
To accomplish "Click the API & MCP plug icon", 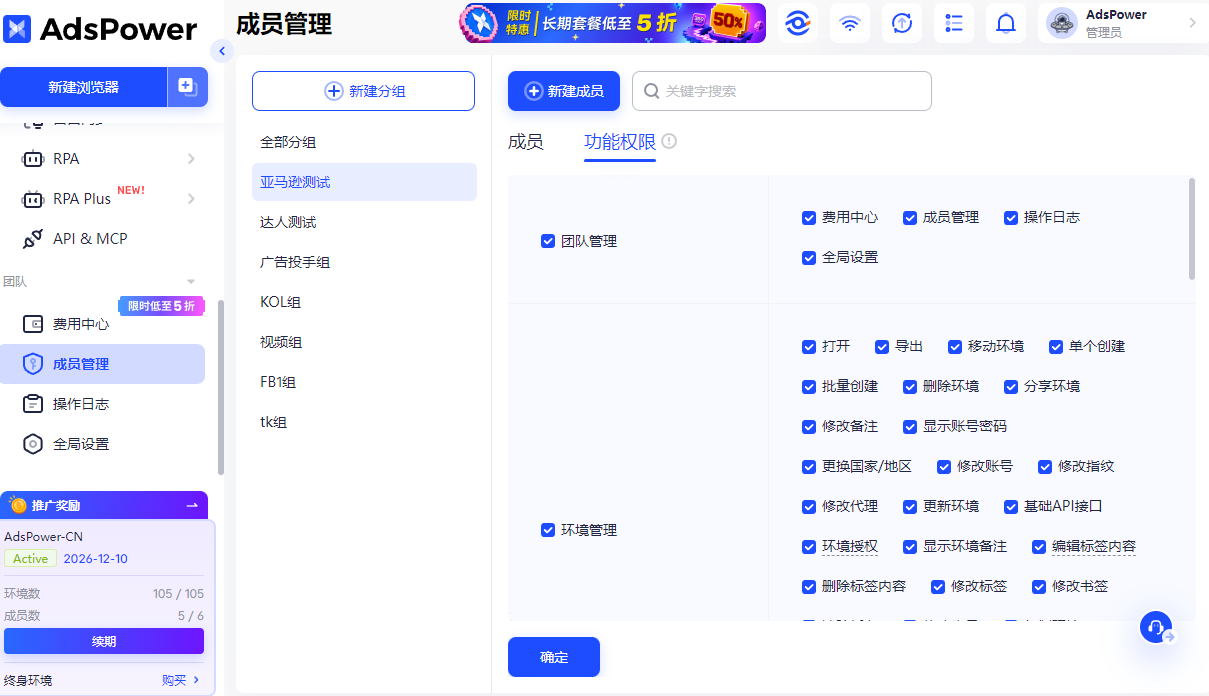I will click(33, 239).
